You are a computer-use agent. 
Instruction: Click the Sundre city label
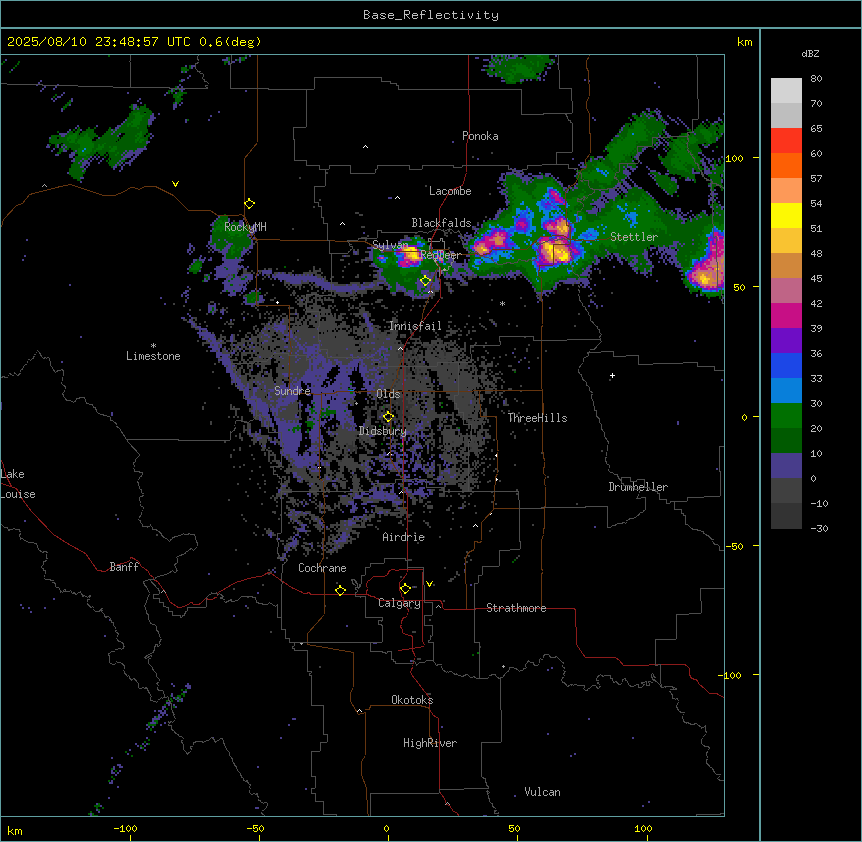tap(292, 391)
